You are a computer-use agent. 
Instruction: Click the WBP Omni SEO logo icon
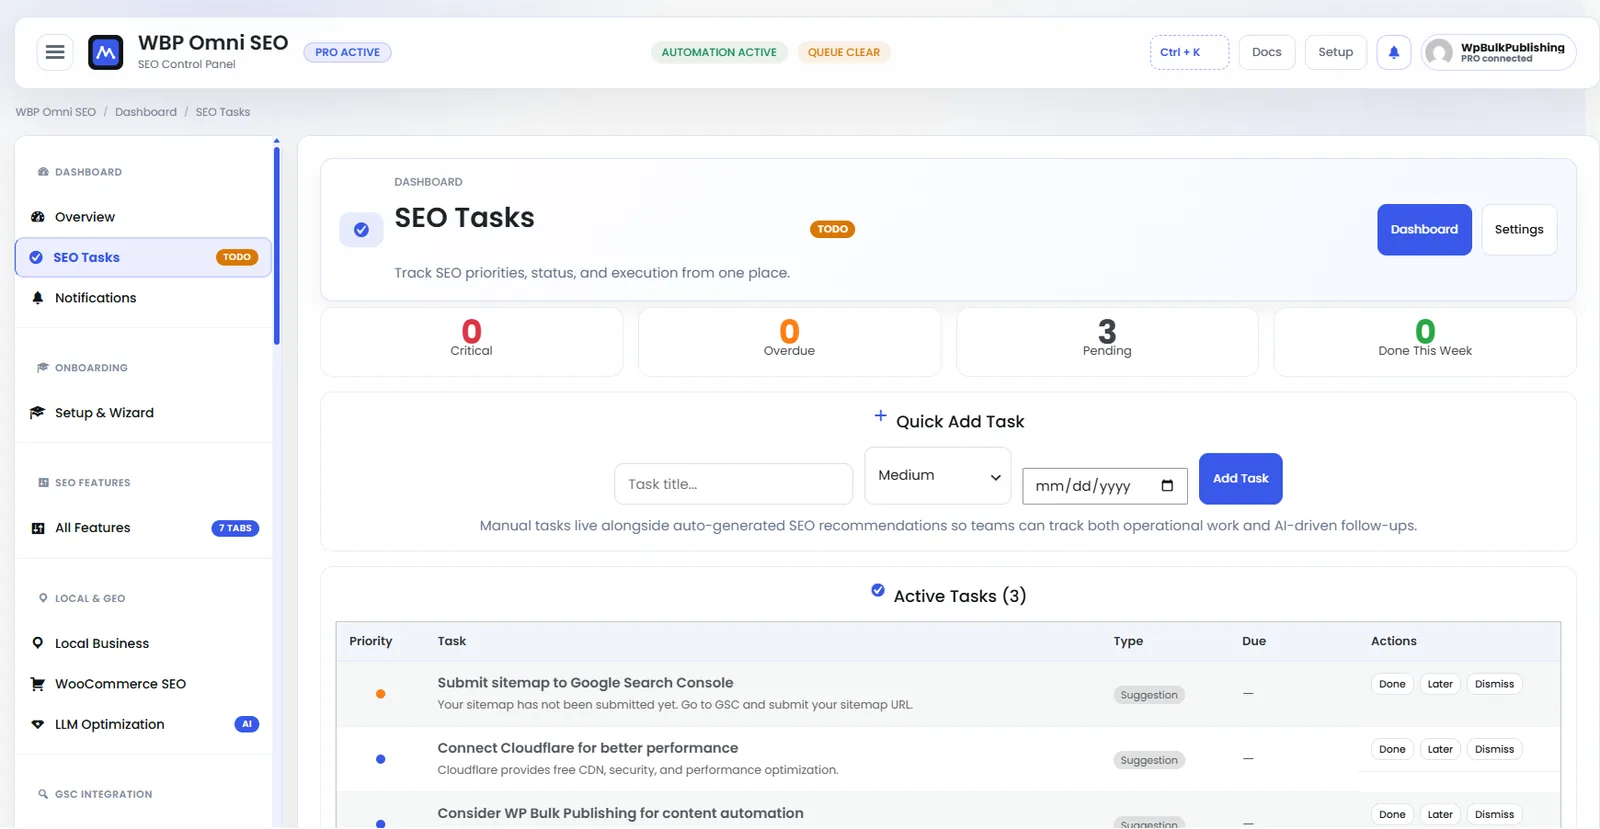pos(105,52)
